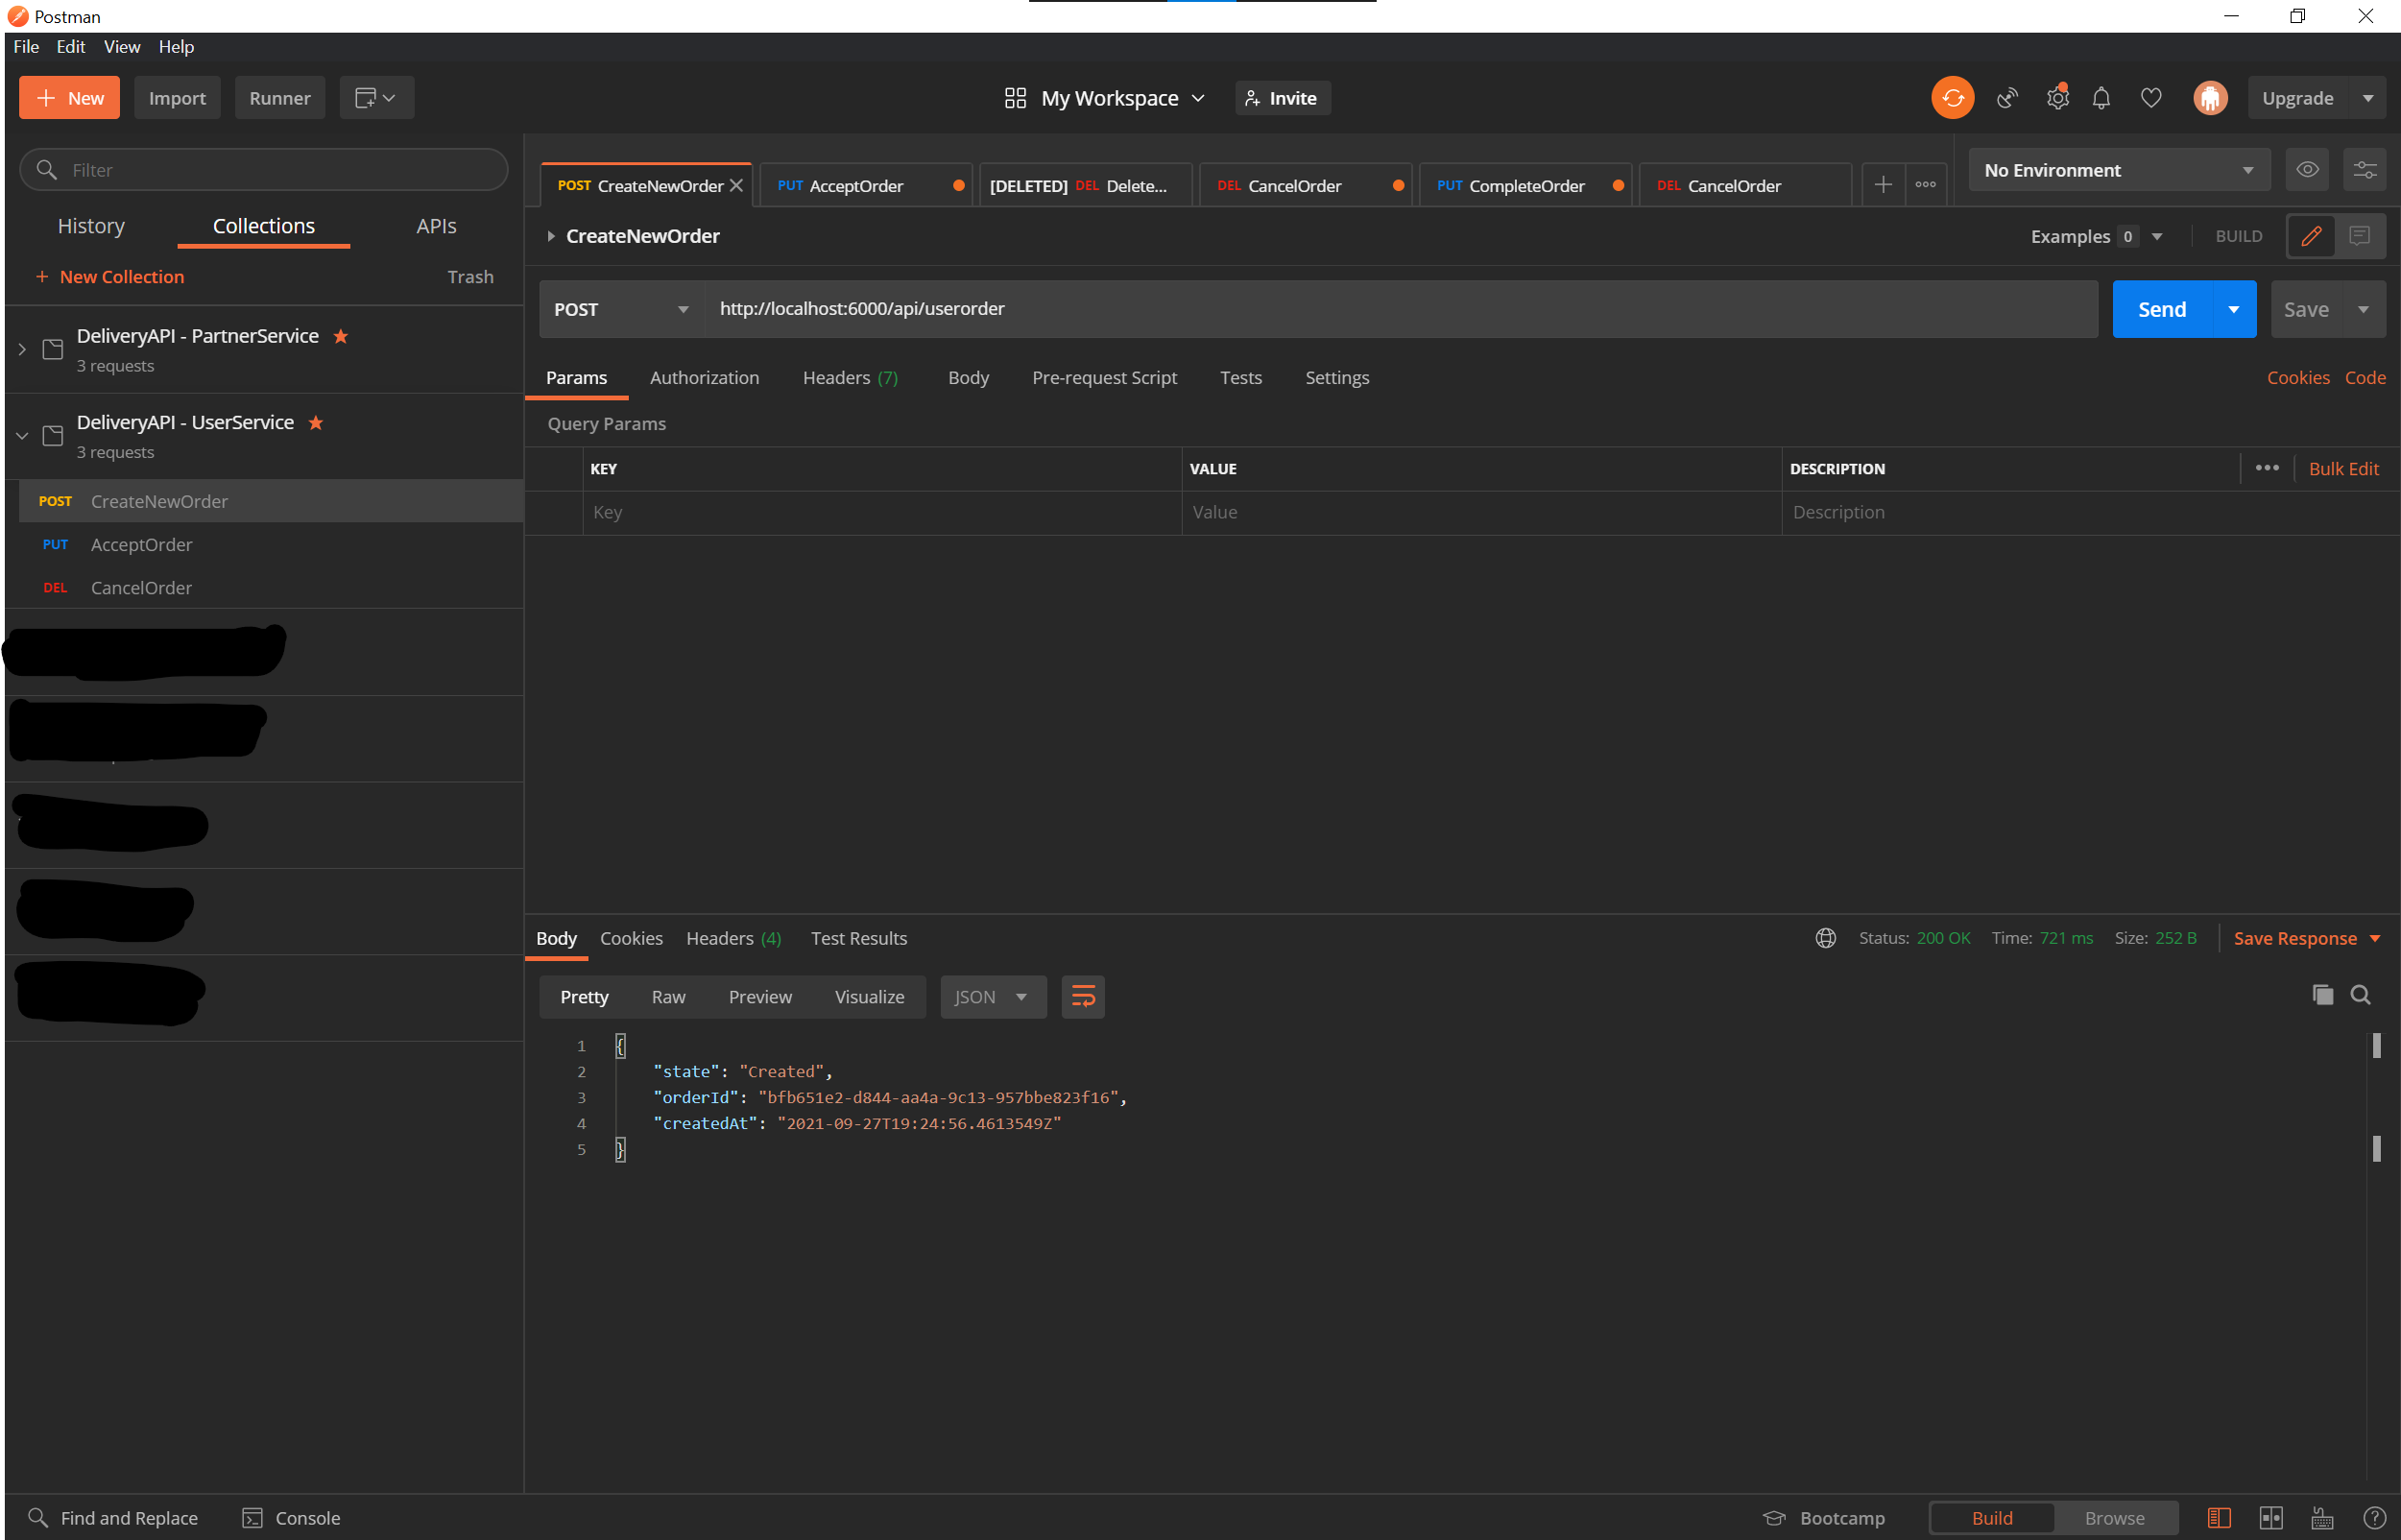Click the Send request button
This screenshot has width=2401, height=1540.
tap(2163, 308)
